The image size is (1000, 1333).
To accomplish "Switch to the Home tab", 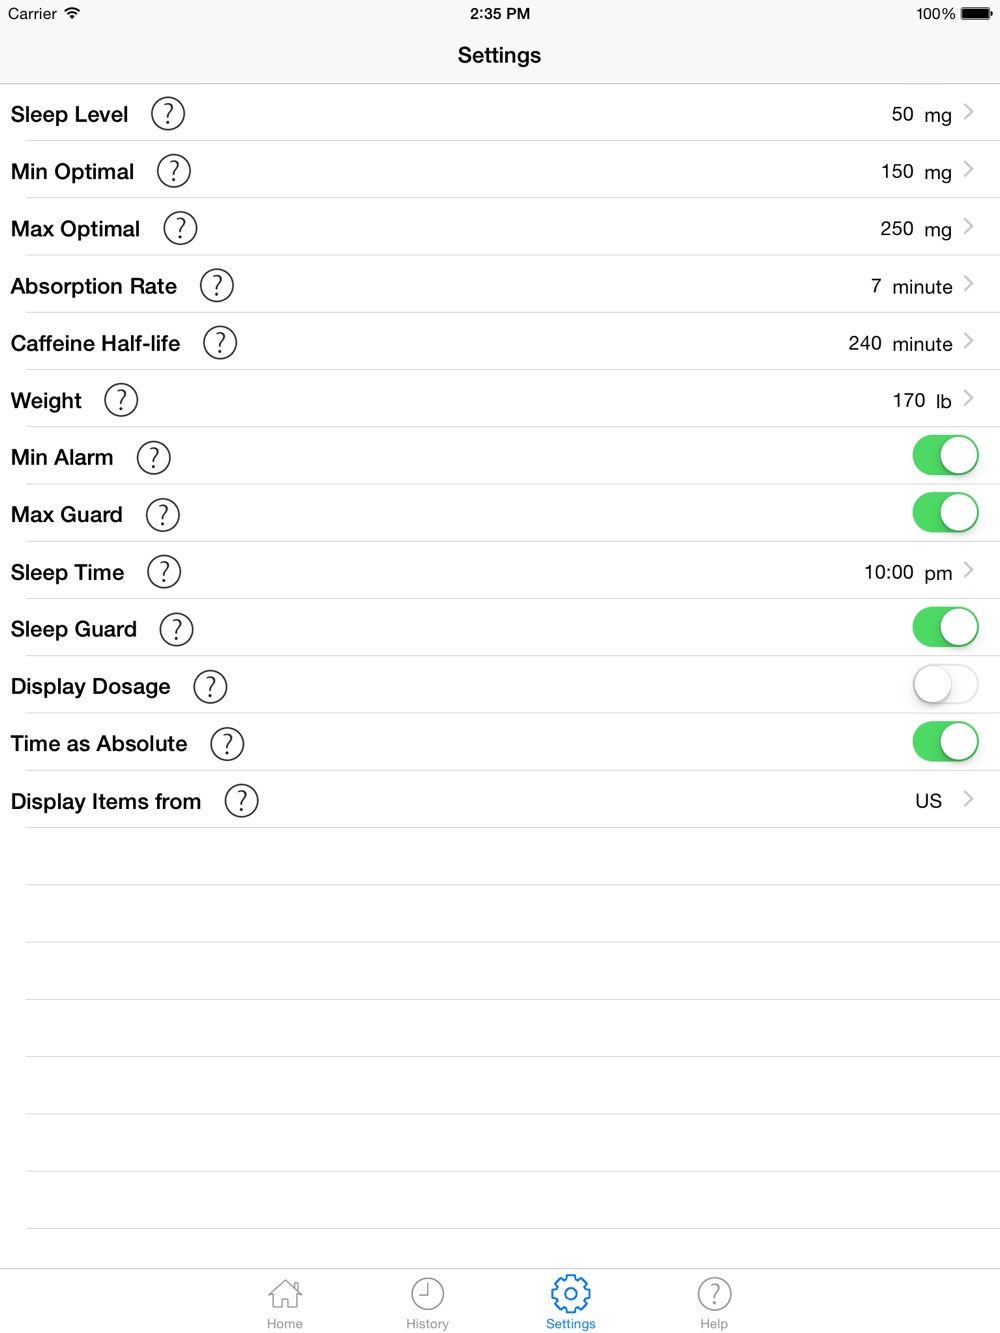I will (x=285, y=1304).
